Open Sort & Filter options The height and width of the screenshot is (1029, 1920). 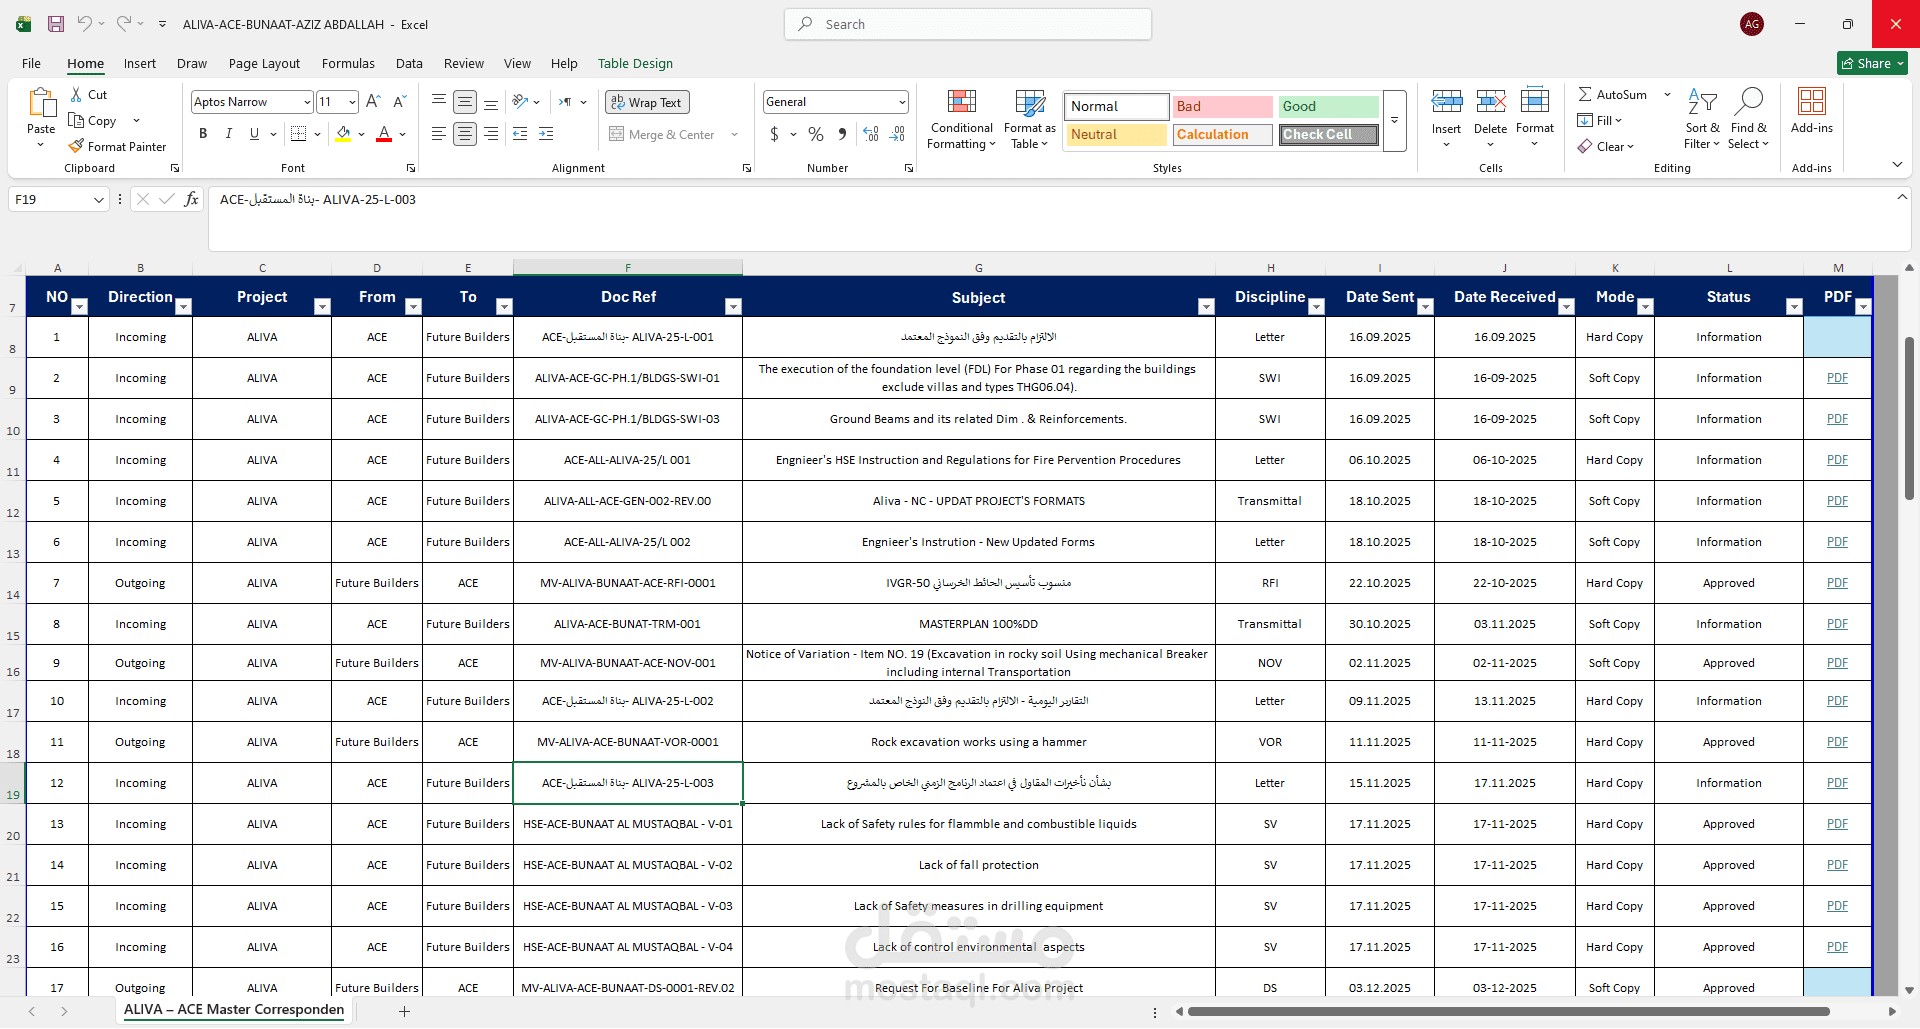[1702, 119]
